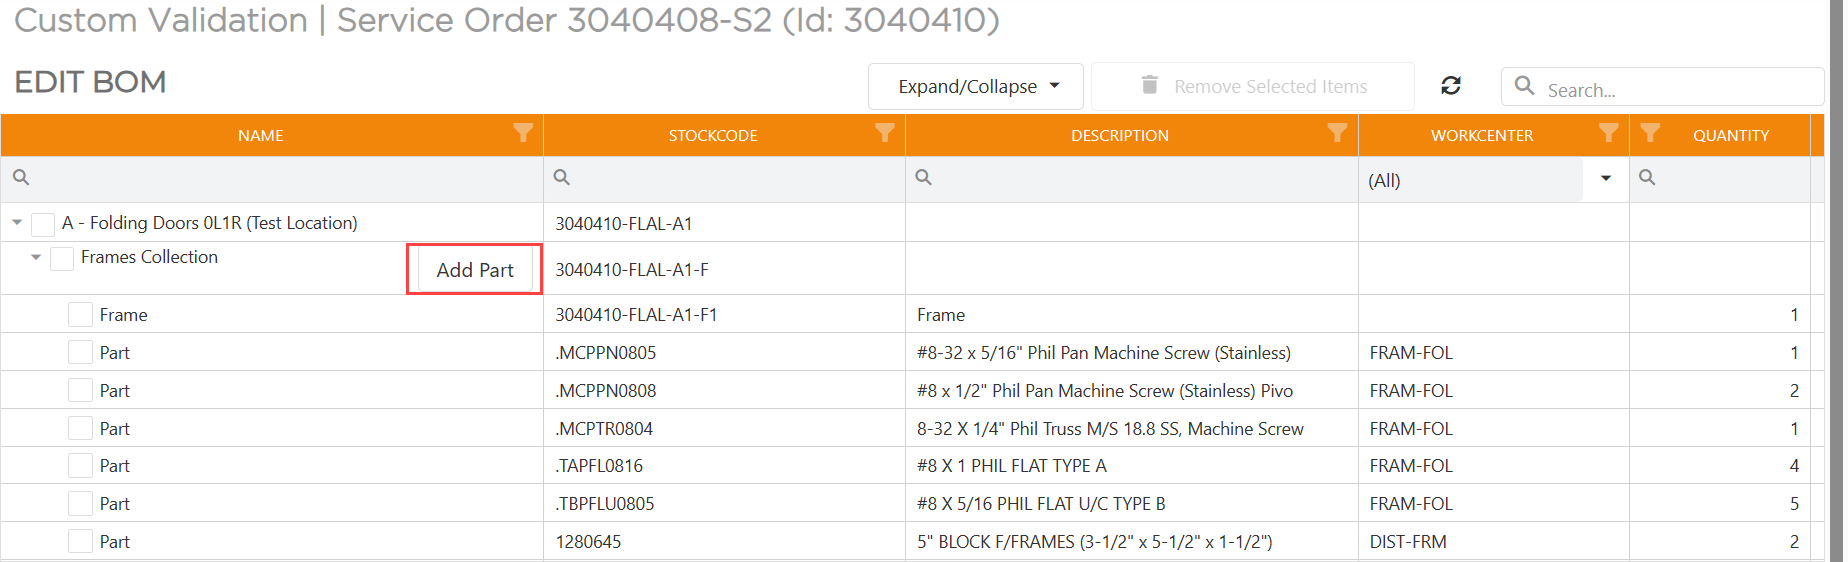Select the .TBPFLU0805 stockcode cell

pos(724,503)
